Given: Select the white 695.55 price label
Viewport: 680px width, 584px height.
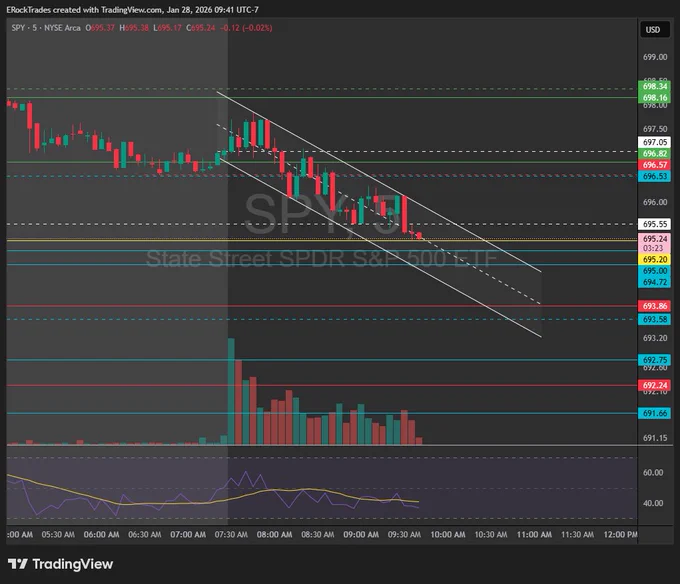Looking at the screenshot, I should pos(654,224).
